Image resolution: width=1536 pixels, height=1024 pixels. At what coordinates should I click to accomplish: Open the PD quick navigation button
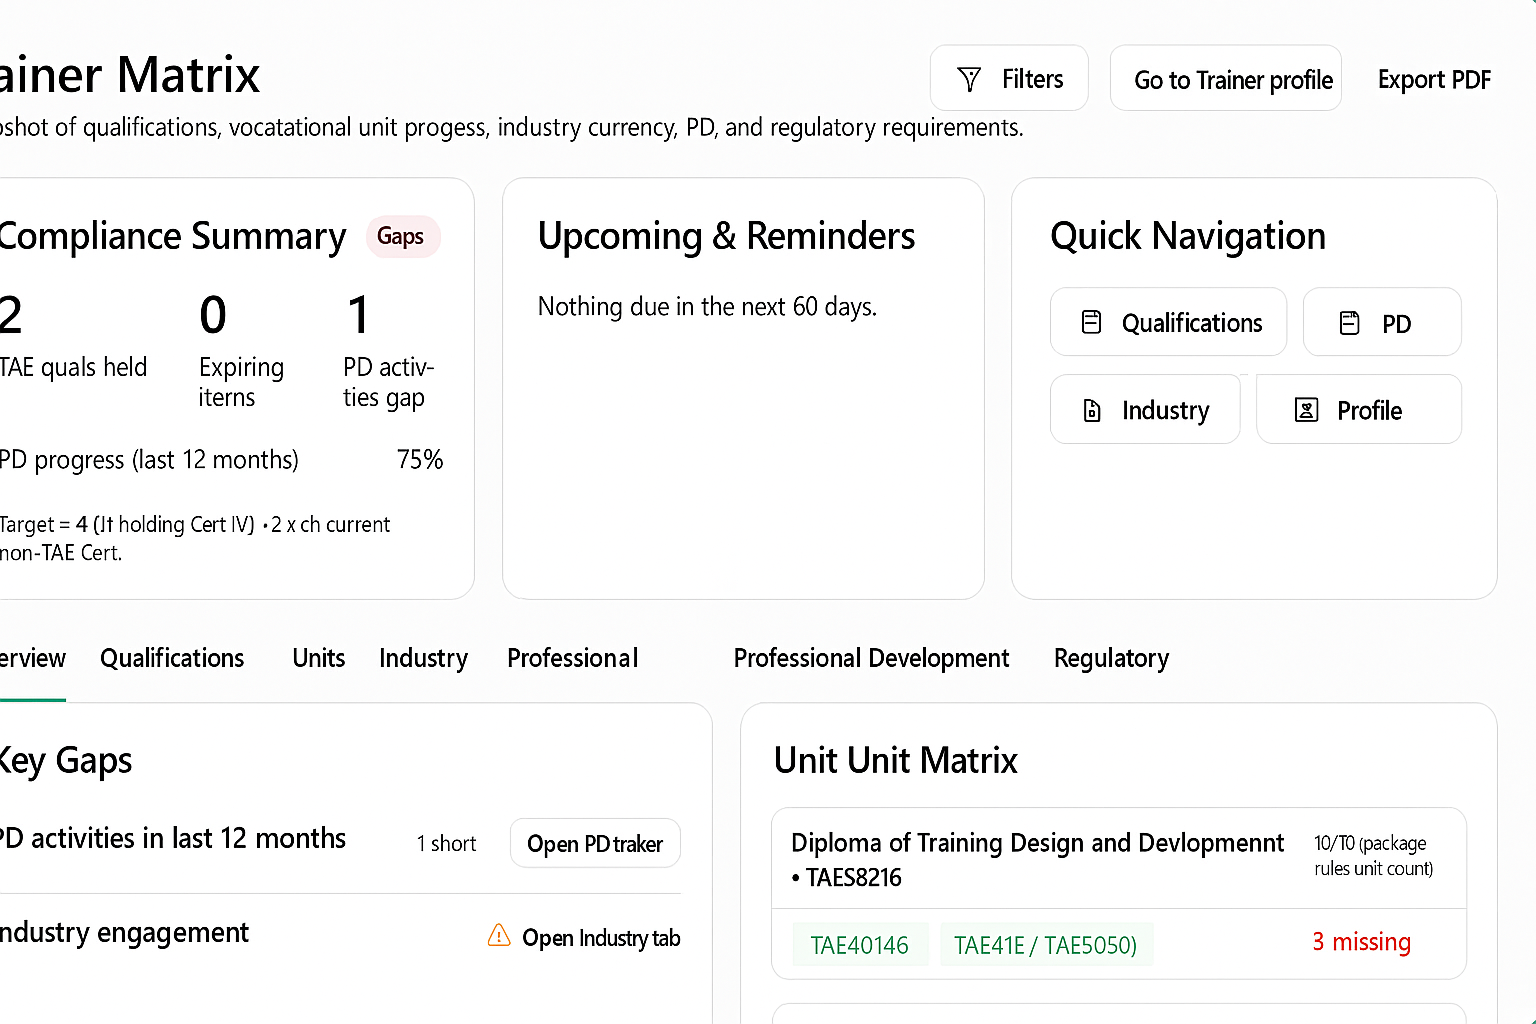[x=1382, y=322]
